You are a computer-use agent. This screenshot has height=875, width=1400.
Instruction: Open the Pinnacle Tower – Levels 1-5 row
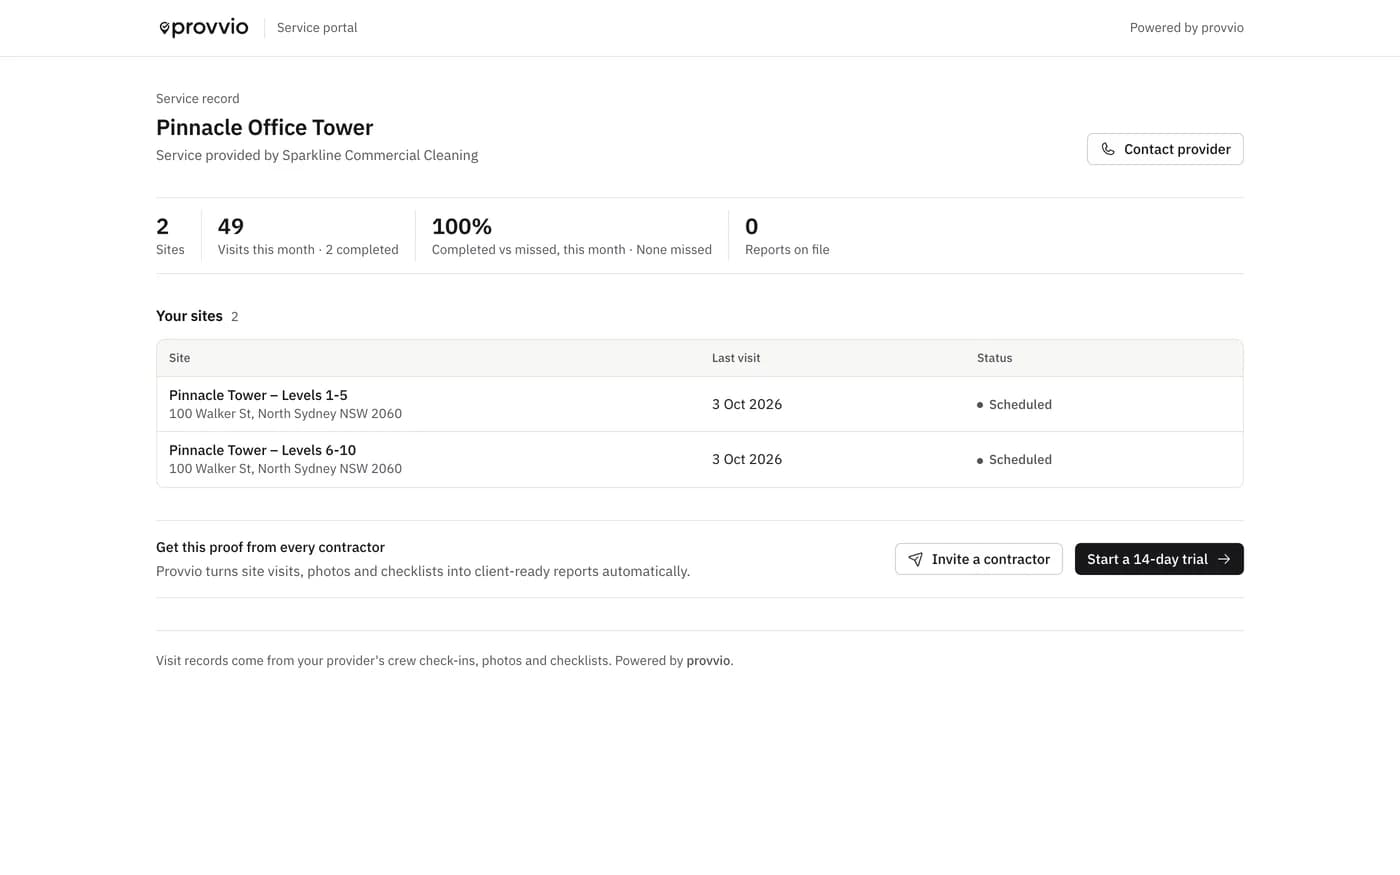point(700,404)
